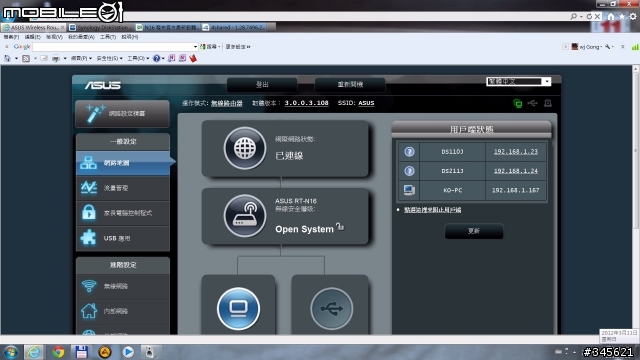Expand the Google toolbar search box dropdown

click(x=195, y=47)
